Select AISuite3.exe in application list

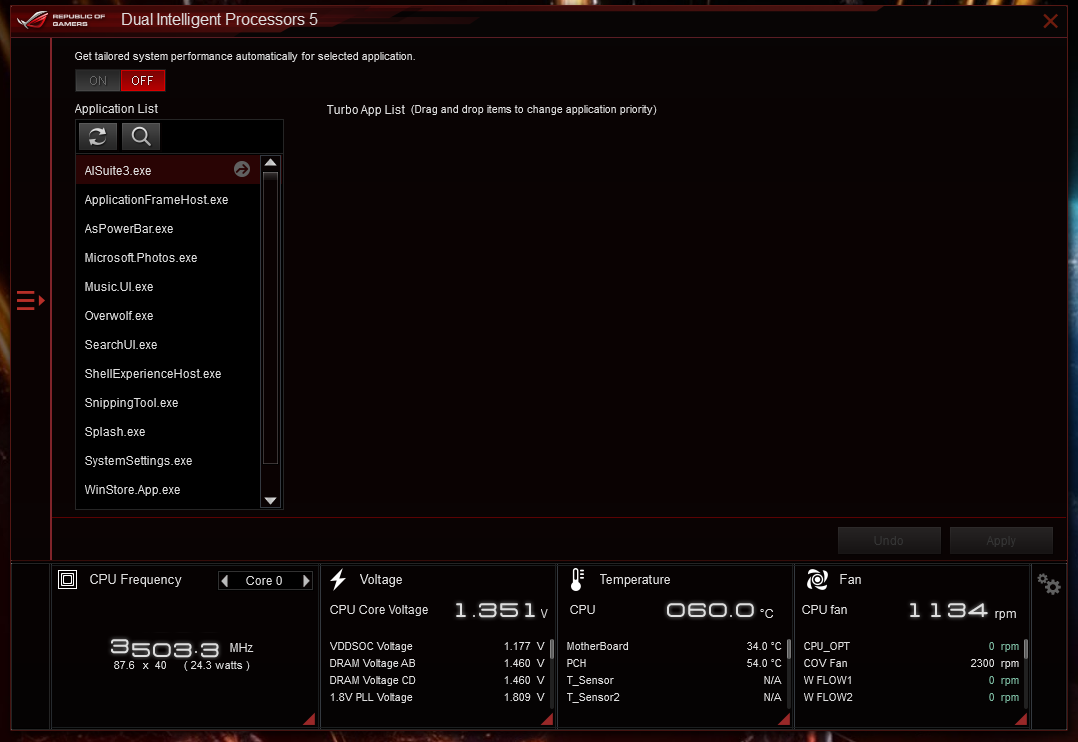coord(168,171)
